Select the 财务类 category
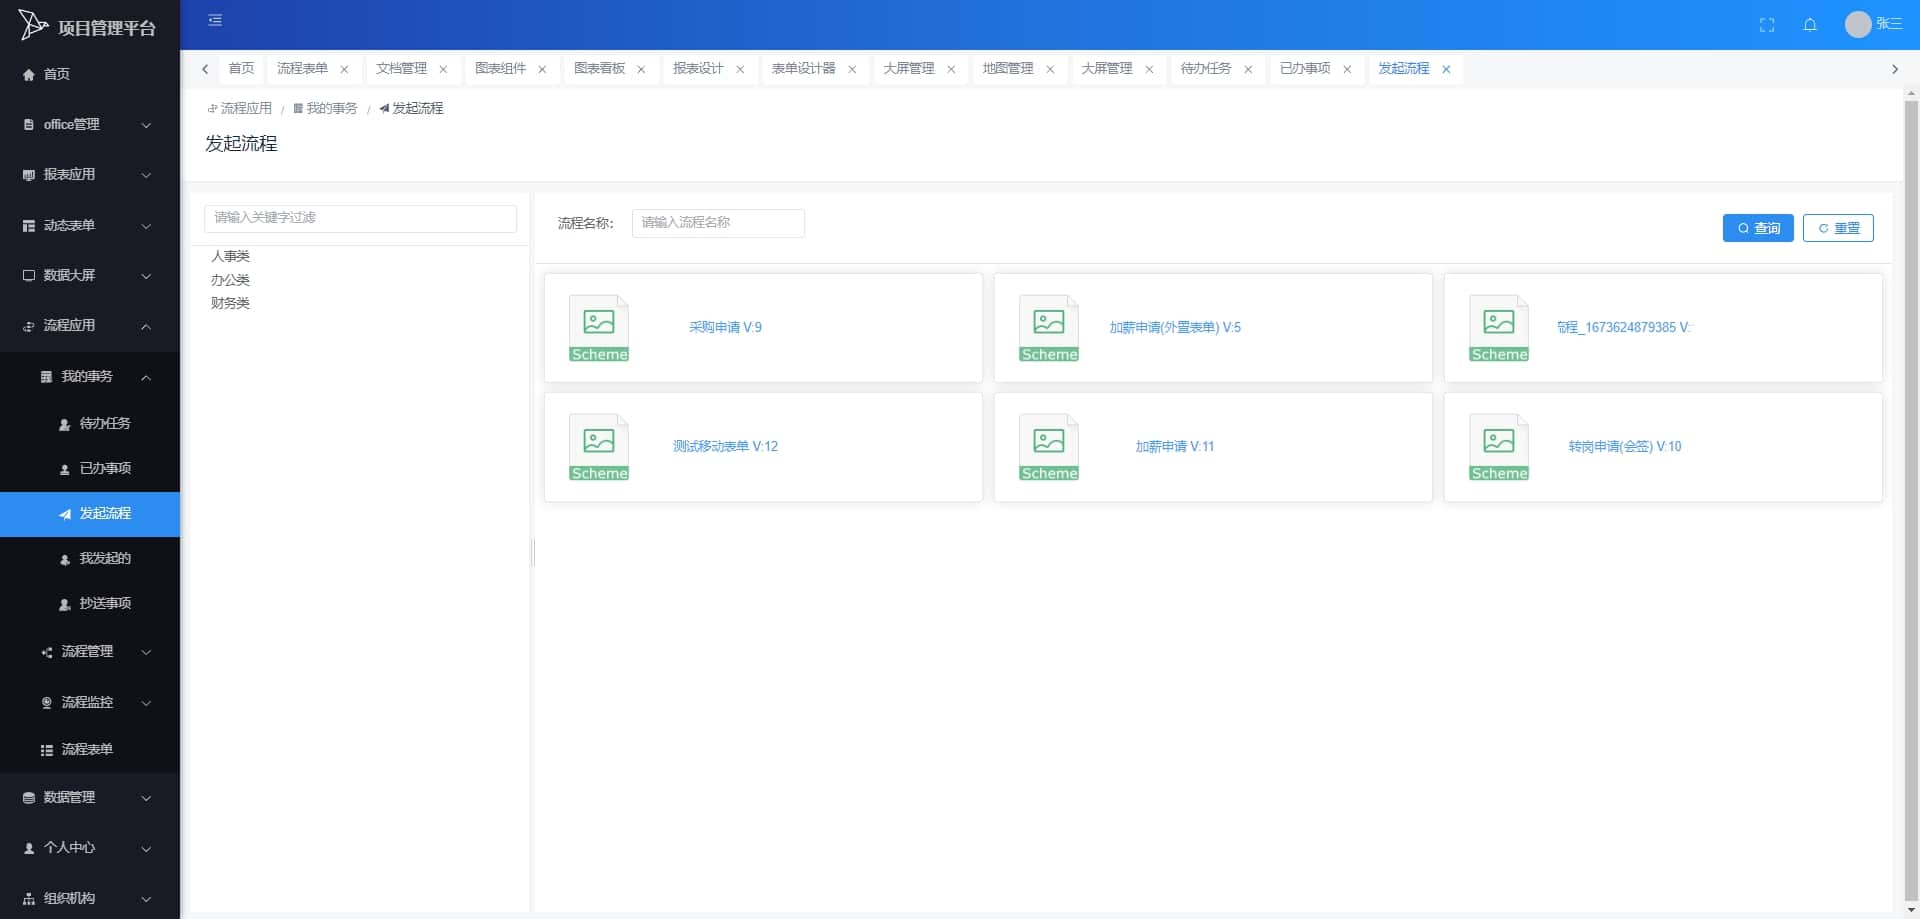 pyautogui.click(x=230, y=304)
